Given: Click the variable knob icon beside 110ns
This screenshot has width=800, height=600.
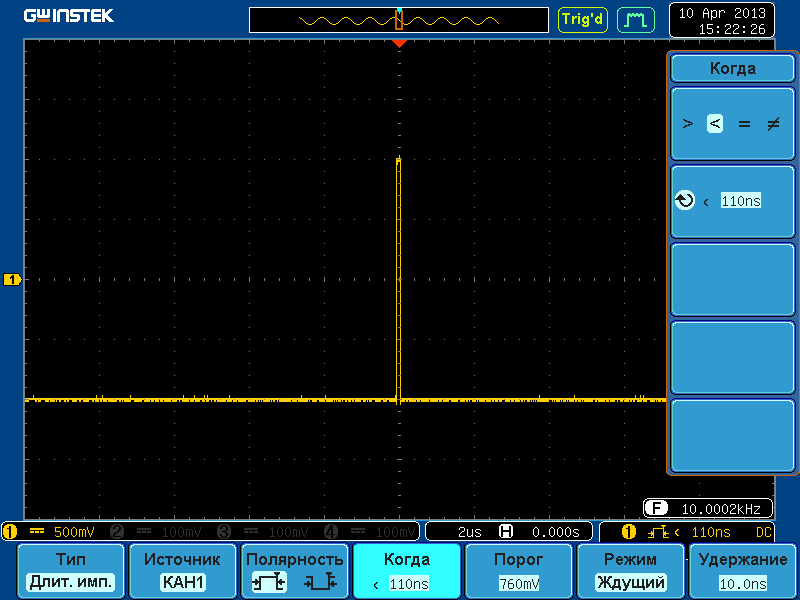Looking at the screenshot, I should [685, 201].
